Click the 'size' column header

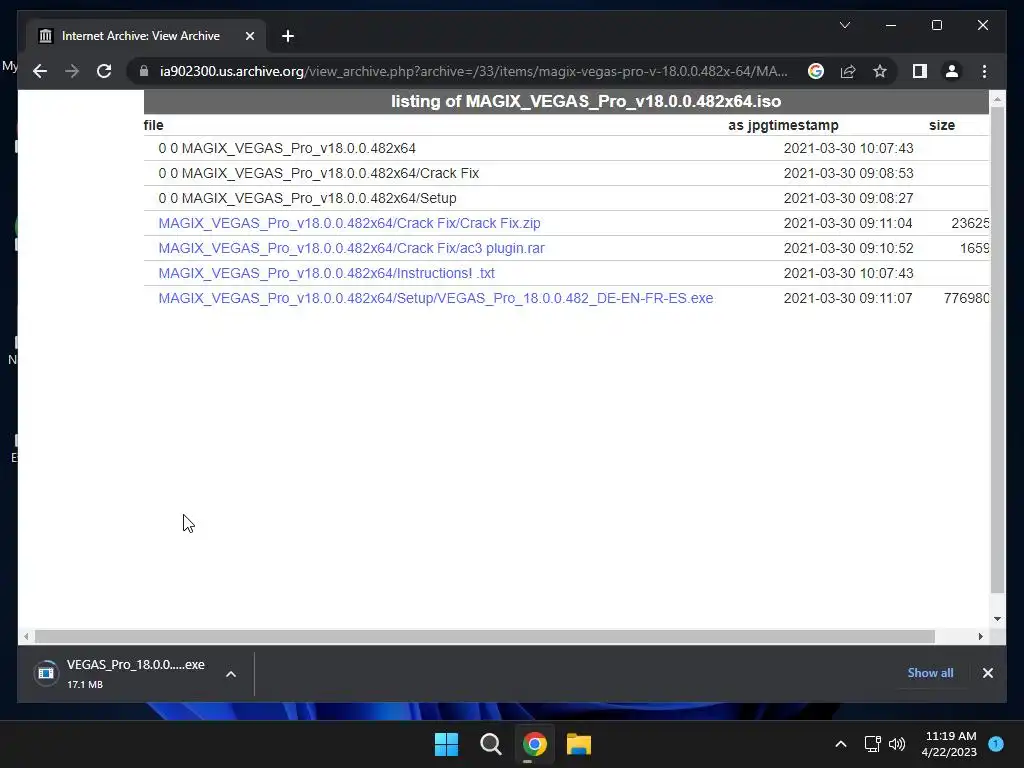[942, 125]
